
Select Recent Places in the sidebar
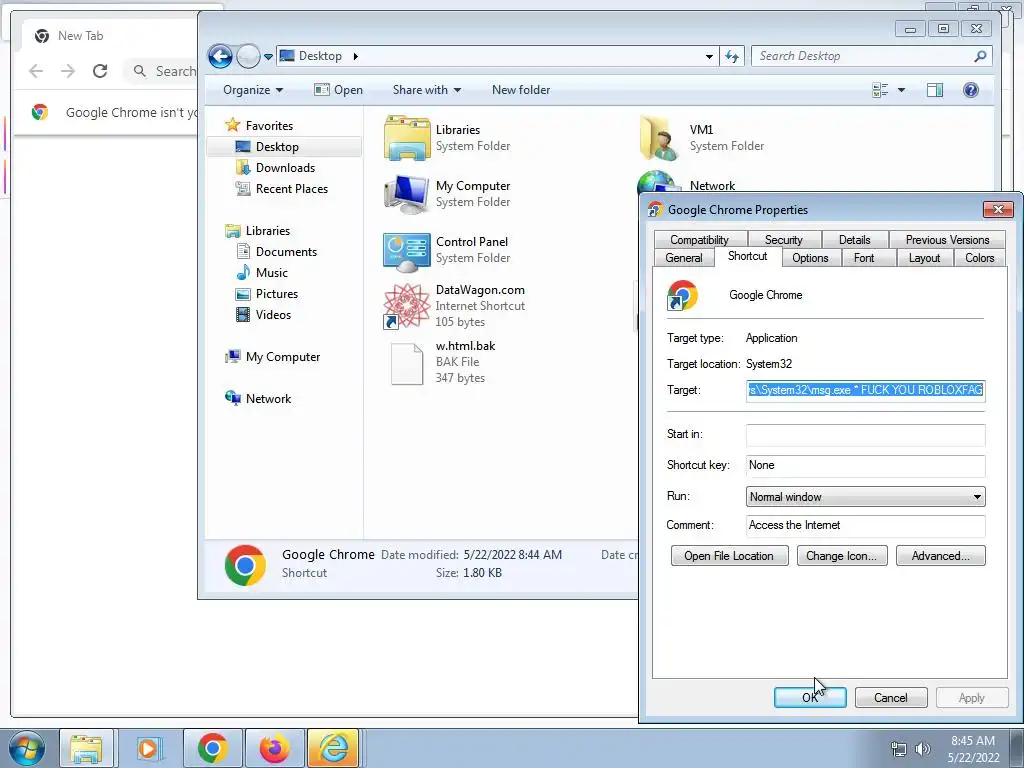(x=281, y=189)
